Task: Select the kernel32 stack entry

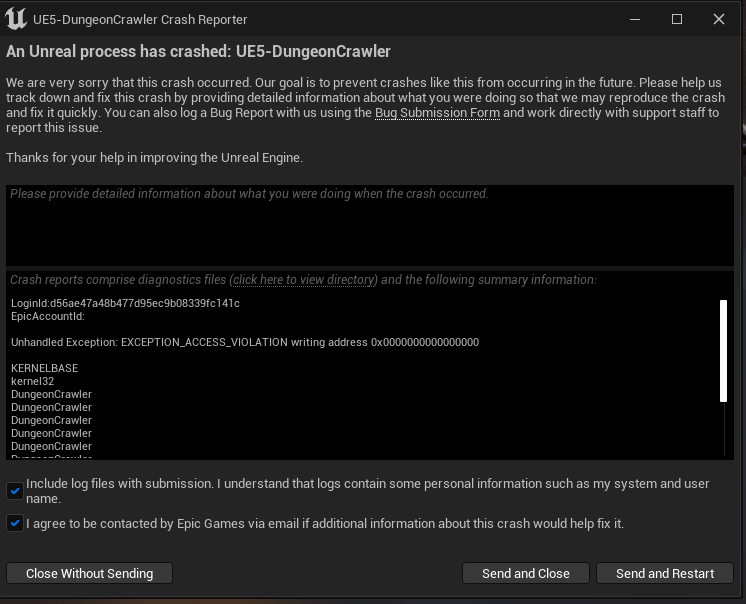Action: (x=32, y=381)
